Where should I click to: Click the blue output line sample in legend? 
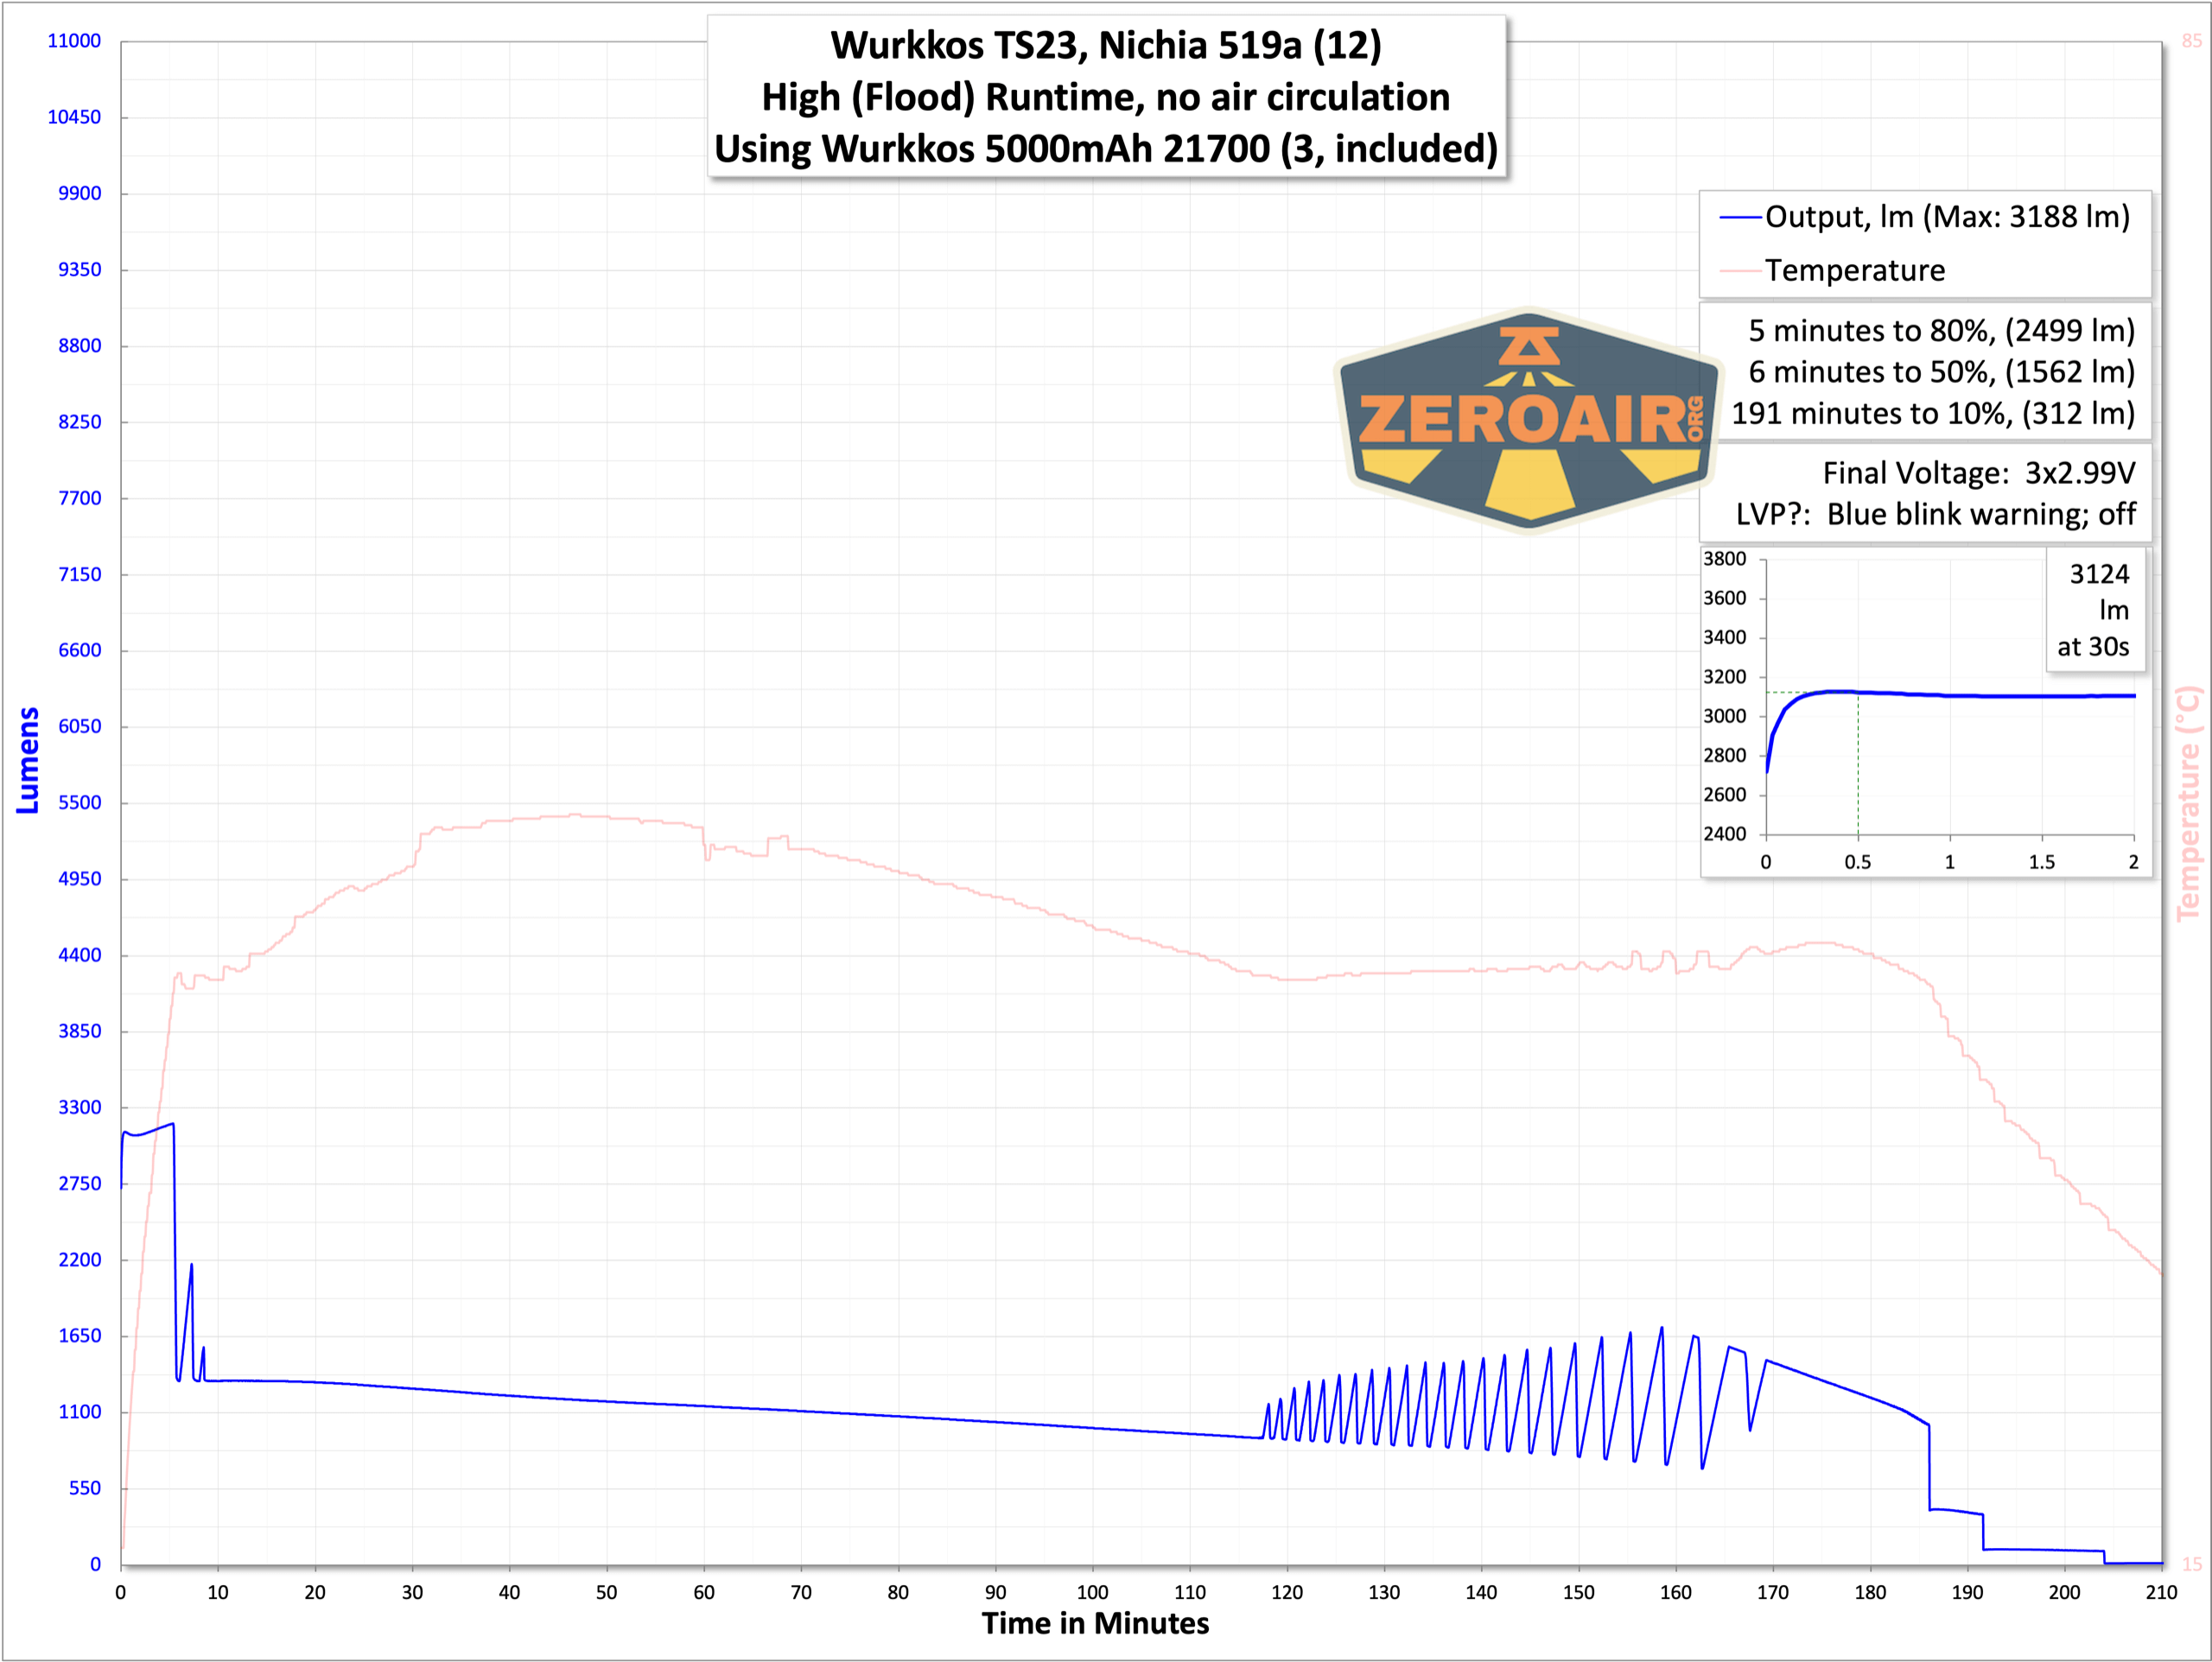pyautogui.click(x=1740, y=218)
